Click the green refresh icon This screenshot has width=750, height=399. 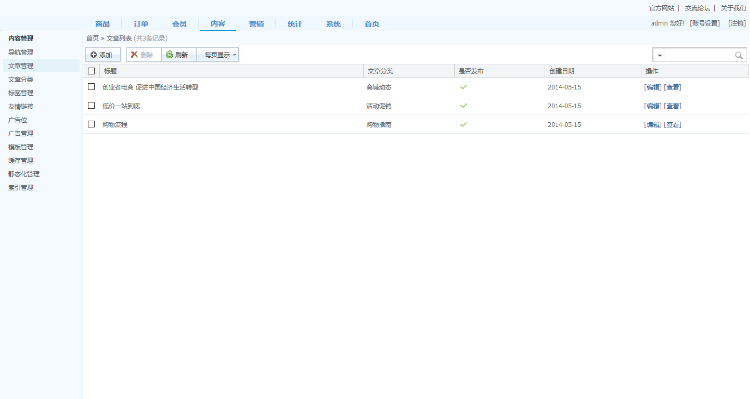[169, 55]
